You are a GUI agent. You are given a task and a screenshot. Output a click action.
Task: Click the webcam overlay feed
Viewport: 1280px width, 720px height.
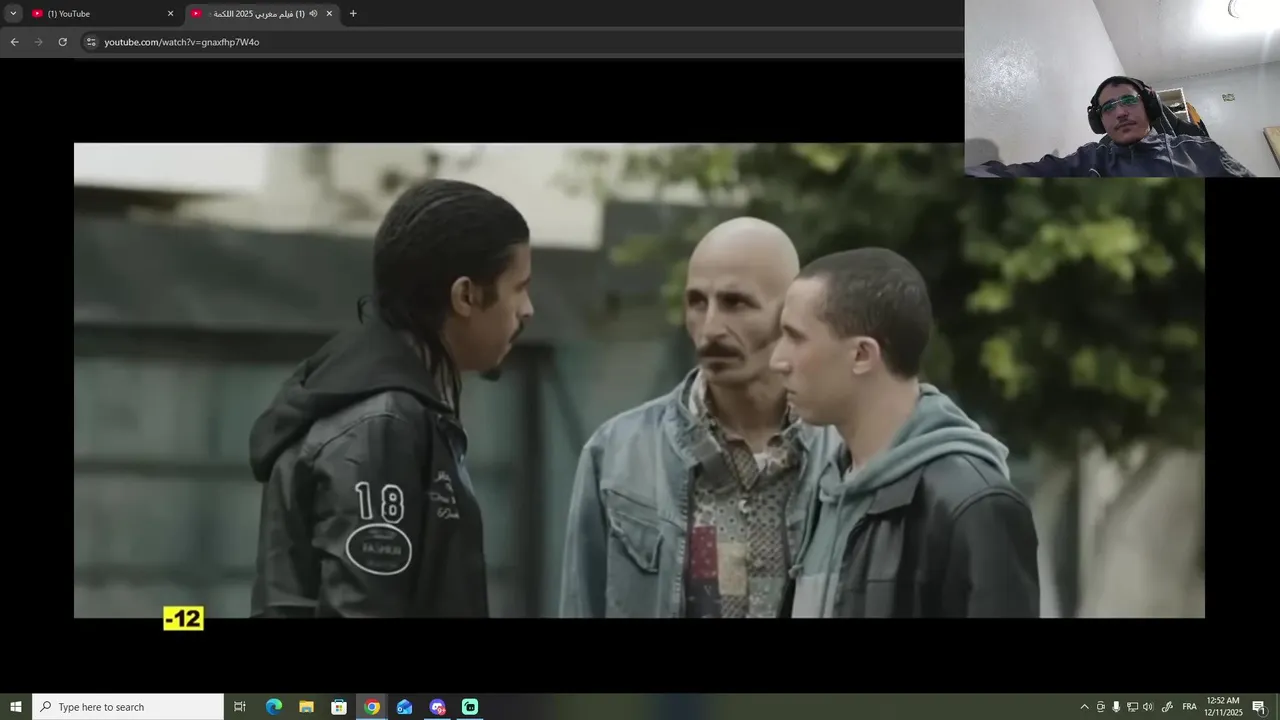point(1122,88)
